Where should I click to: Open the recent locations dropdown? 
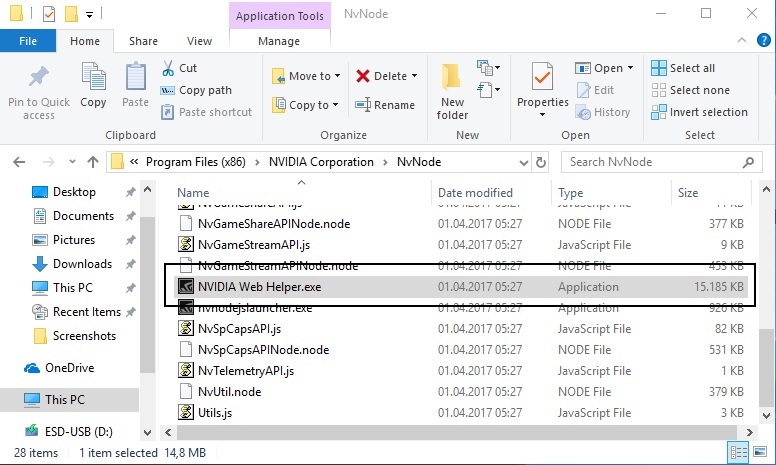click(x=72, y=161)
